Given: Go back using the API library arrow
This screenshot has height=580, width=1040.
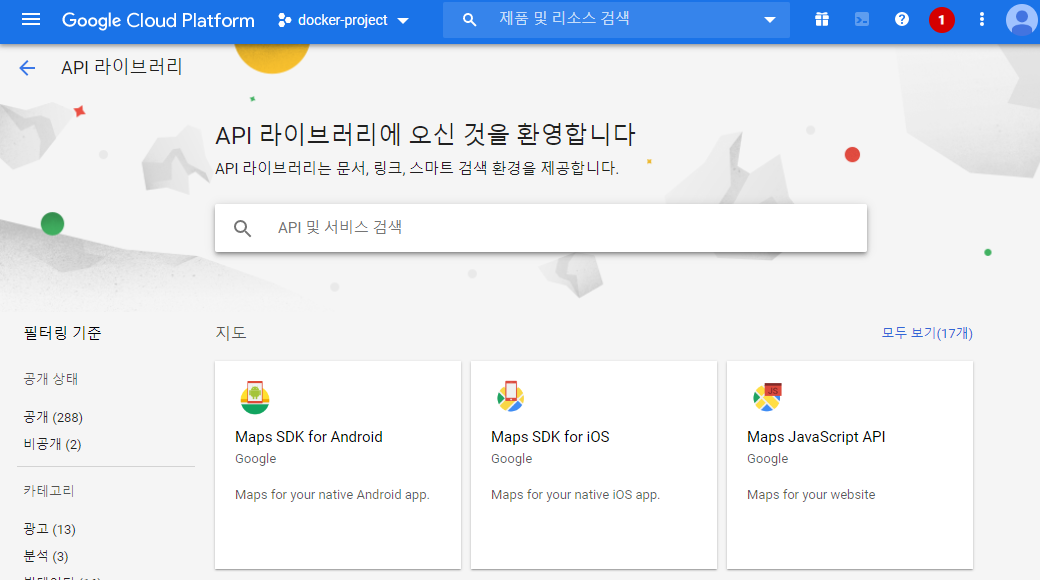Looking at the screenshot, I should [x=27, y=68].
